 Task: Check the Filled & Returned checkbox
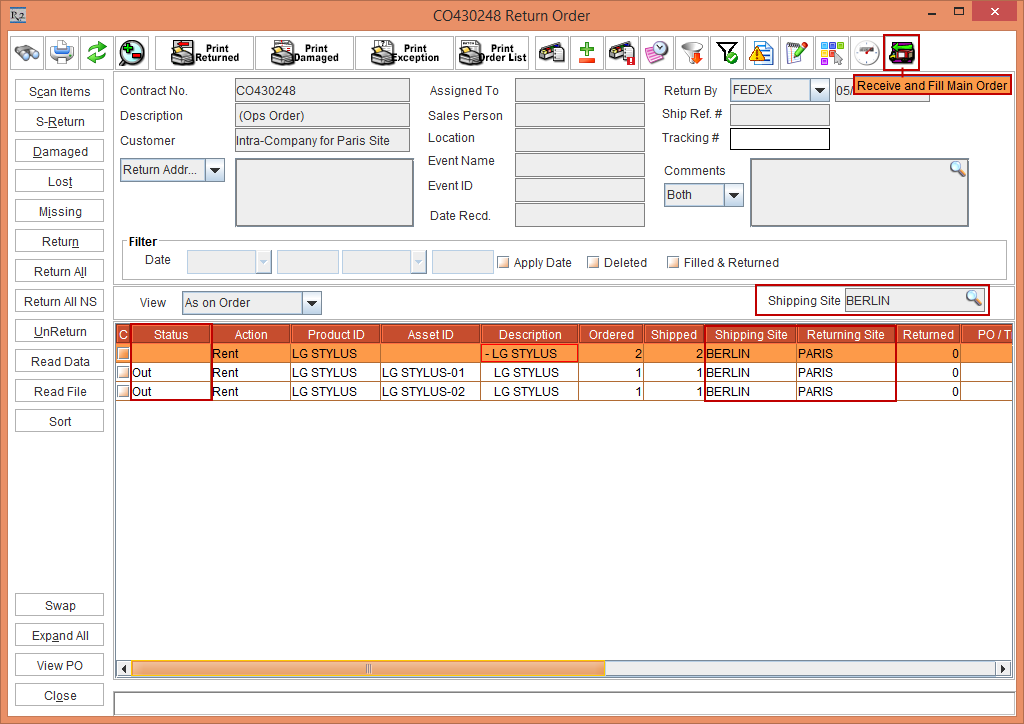(673, 263)
